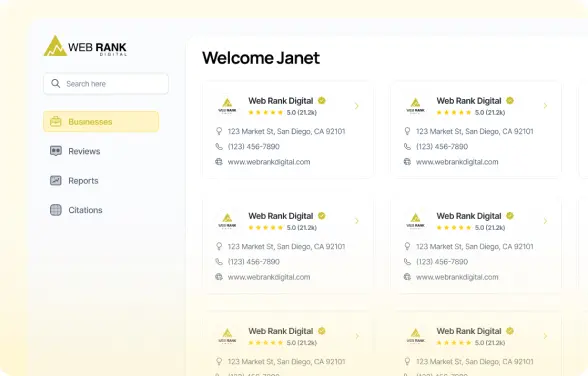Click "Web Rank Digital" title in bottom-right card
Screen dimensions: 588x376
click(x=469, y=331)
